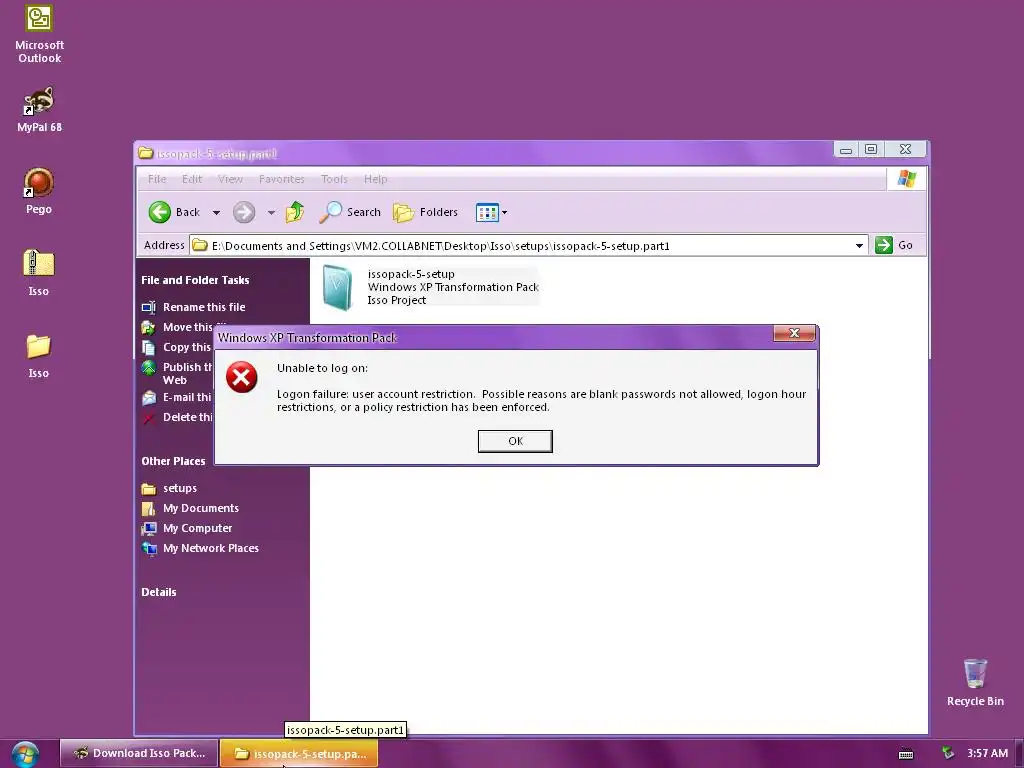Screen dimensions: 1024x768
Task: Click Rename this file task
Action: click(204, 307)
